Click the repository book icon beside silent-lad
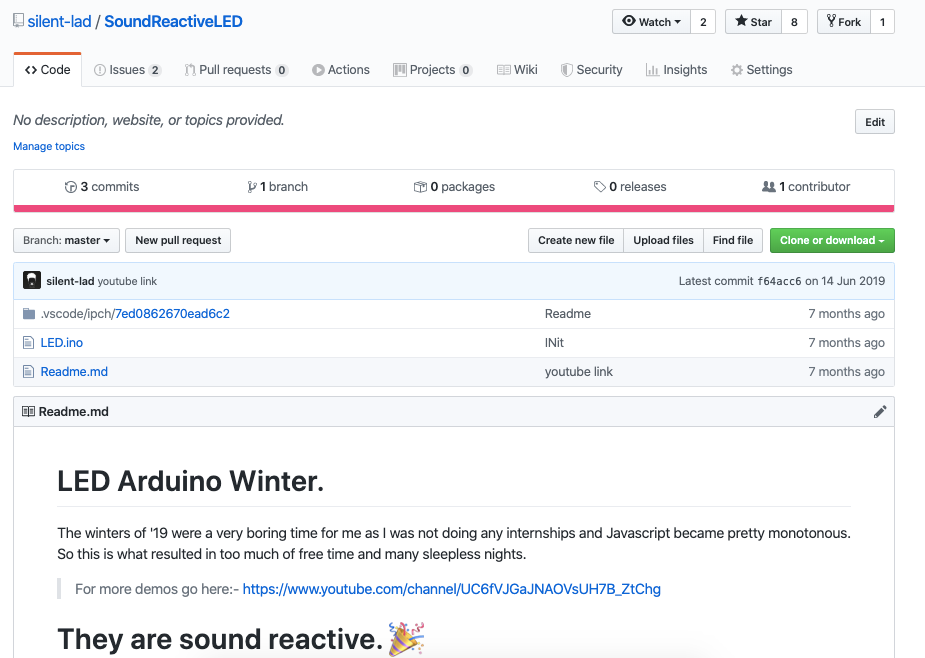Viewport: 925px width, 658px height. tap(19, 21)
